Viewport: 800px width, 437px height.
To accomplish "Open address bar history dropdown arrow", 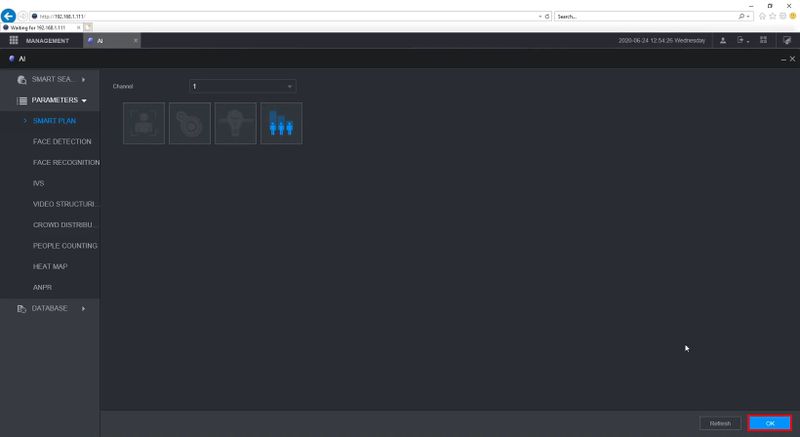I will 540,16.
